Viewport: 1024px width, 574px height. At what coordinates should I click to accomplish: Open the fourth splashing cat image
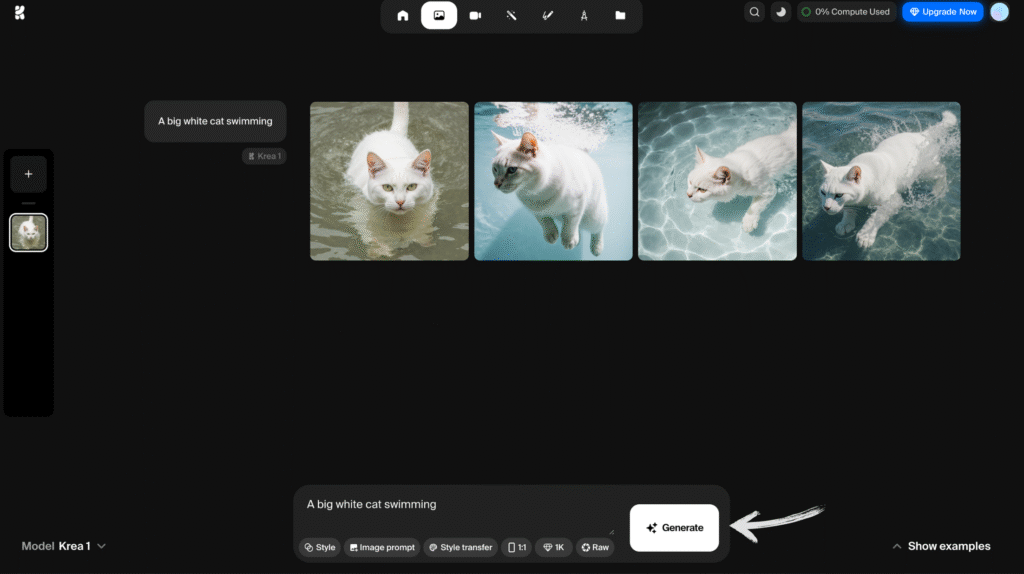tap(881, 181)
